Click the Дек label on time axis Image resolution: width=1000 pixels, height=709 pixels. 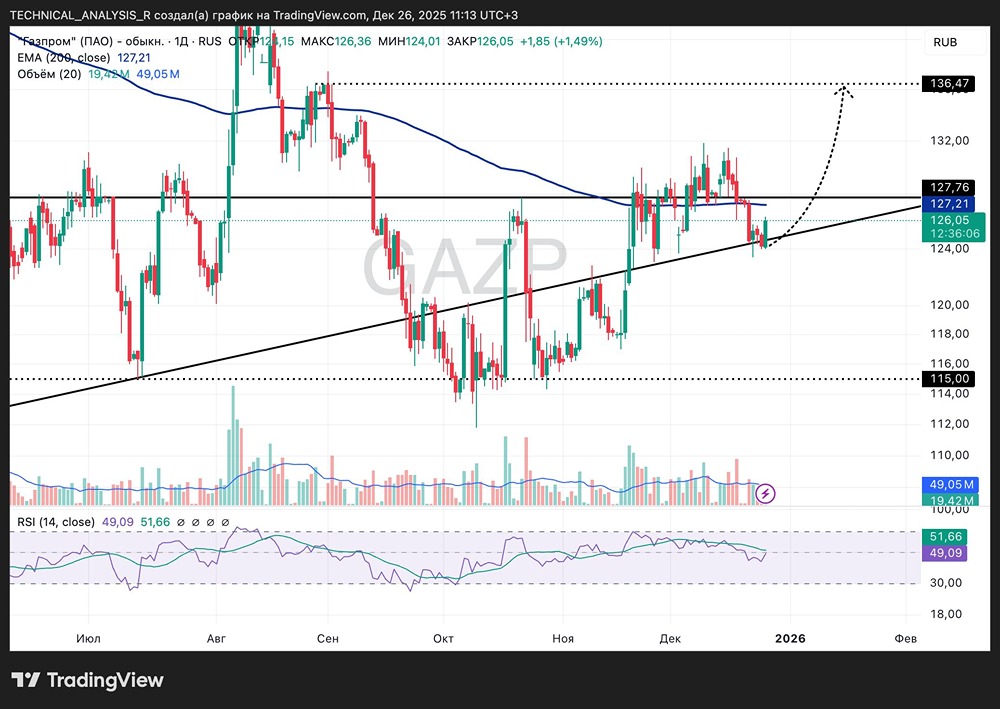tap(670, 638)
